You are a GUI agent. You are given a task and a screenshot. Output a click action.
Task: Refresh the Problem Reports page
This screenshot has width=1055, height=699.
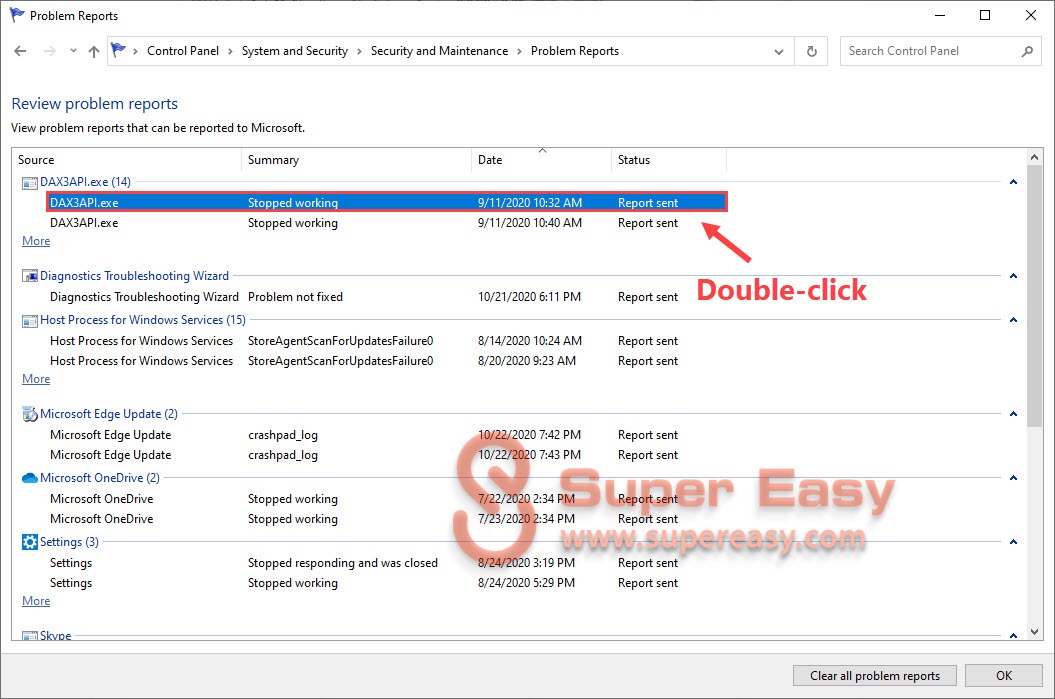[x=812, y=51]
